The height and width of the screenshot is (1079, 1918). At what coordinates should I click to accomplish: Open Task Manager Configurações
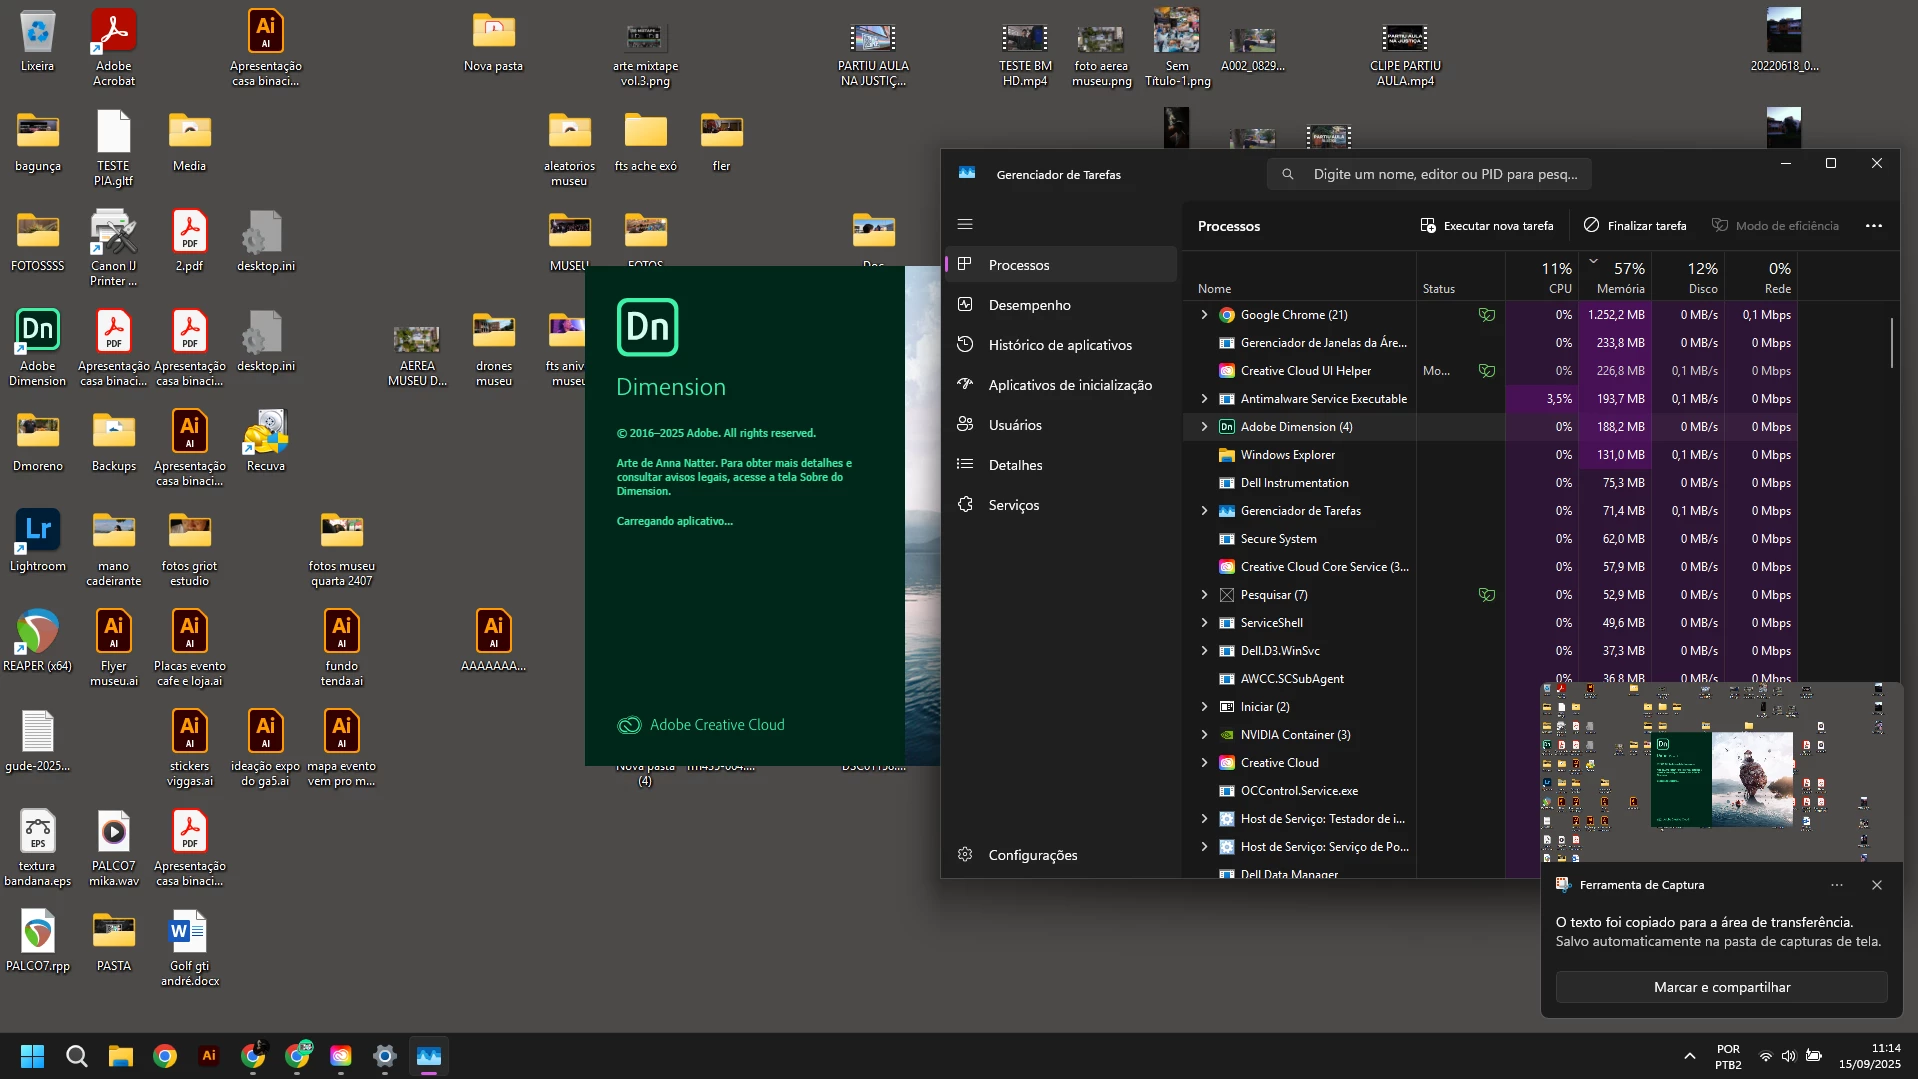pos(1061,855)
